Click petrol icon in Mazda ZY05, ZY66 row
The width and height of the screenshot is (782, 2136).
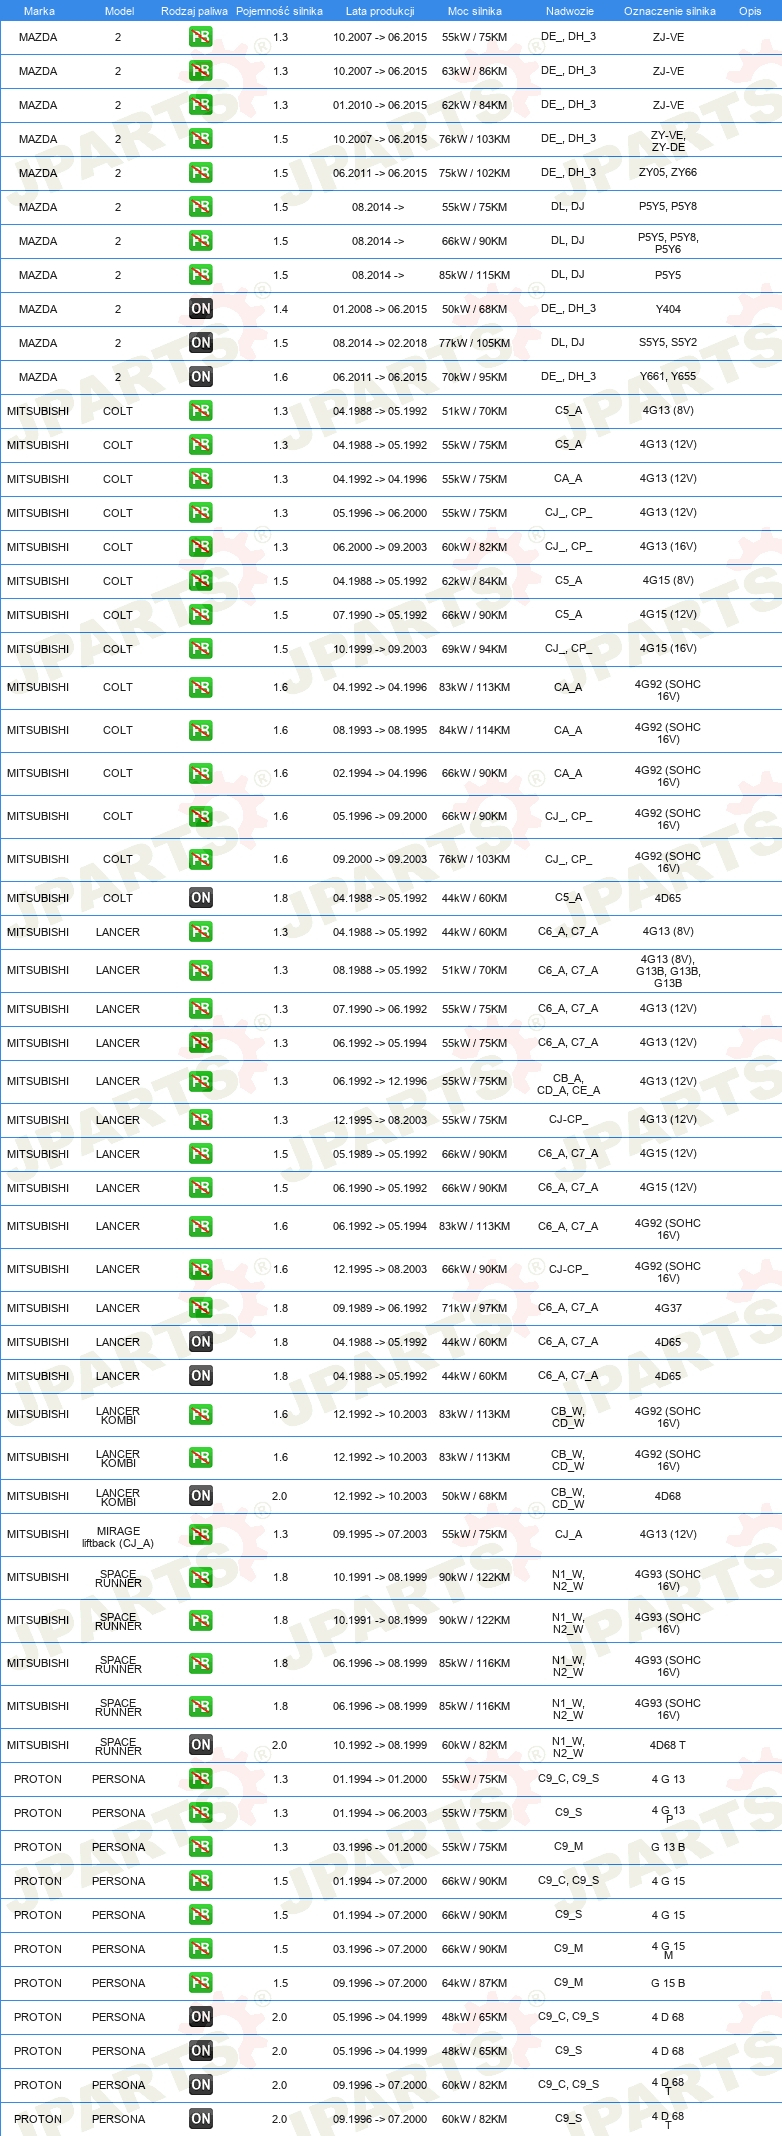pyautogui.click(x=201, y=173)
